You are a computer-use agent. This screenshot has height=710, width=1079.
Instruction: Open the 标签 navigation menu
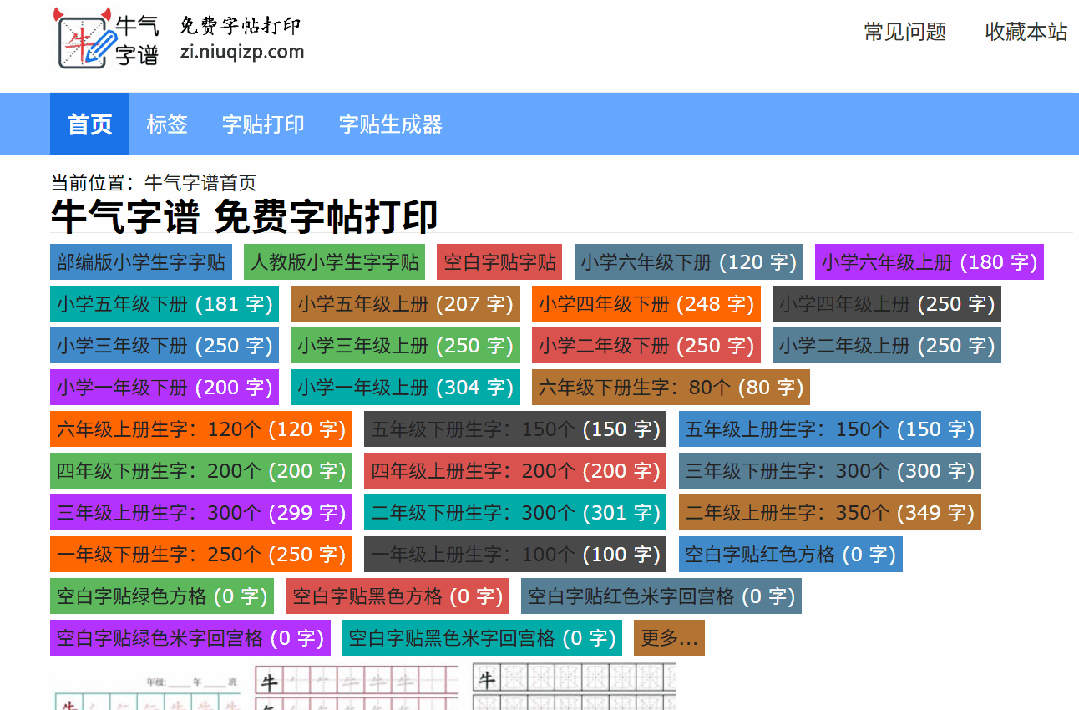click(165, 124)
